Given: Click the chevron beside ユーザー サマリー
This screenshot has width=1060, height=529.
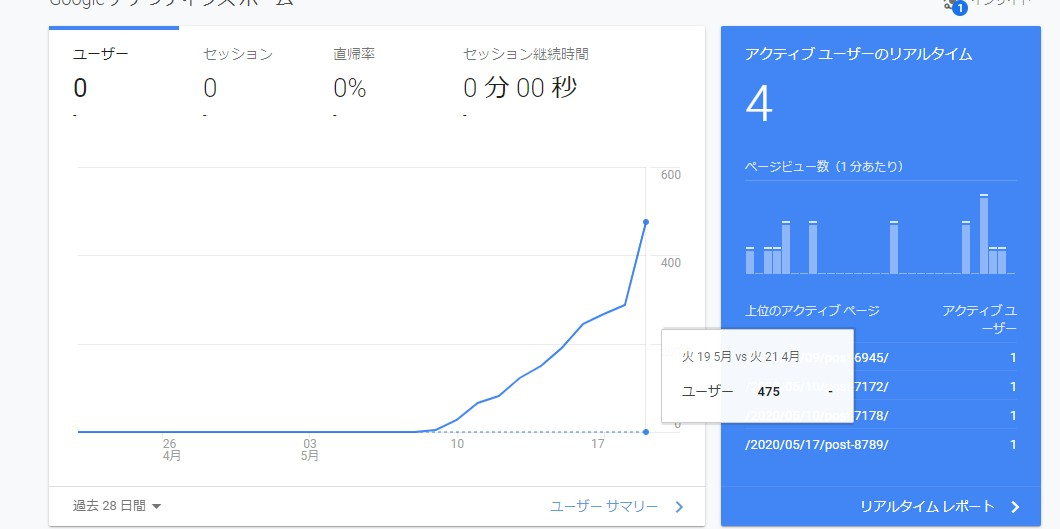Looking at the screenshot, I should tap(679, 507).
